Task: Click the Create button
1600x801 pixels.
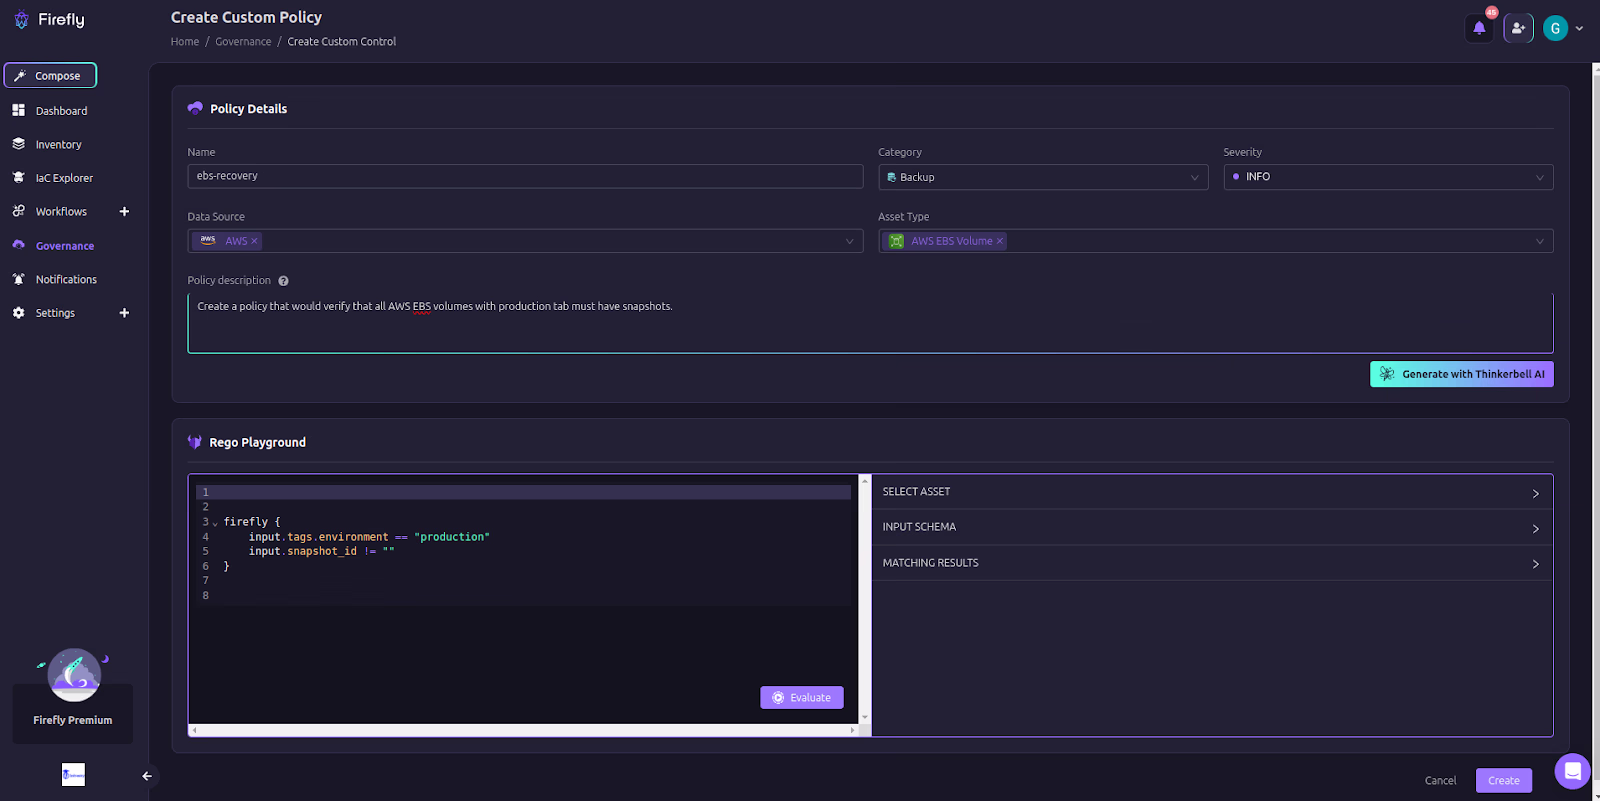Action: pyautogui.click(x=1503, y=781)
